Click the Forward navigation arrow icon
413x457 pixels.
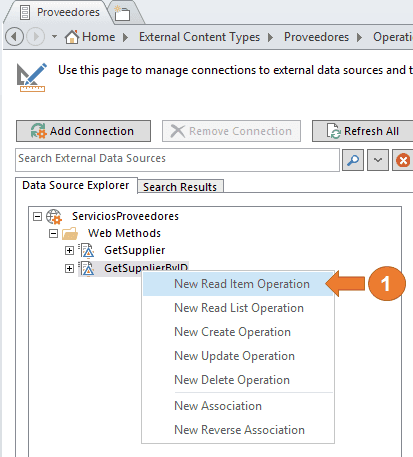pyautogui.click(x=35, y=36)
